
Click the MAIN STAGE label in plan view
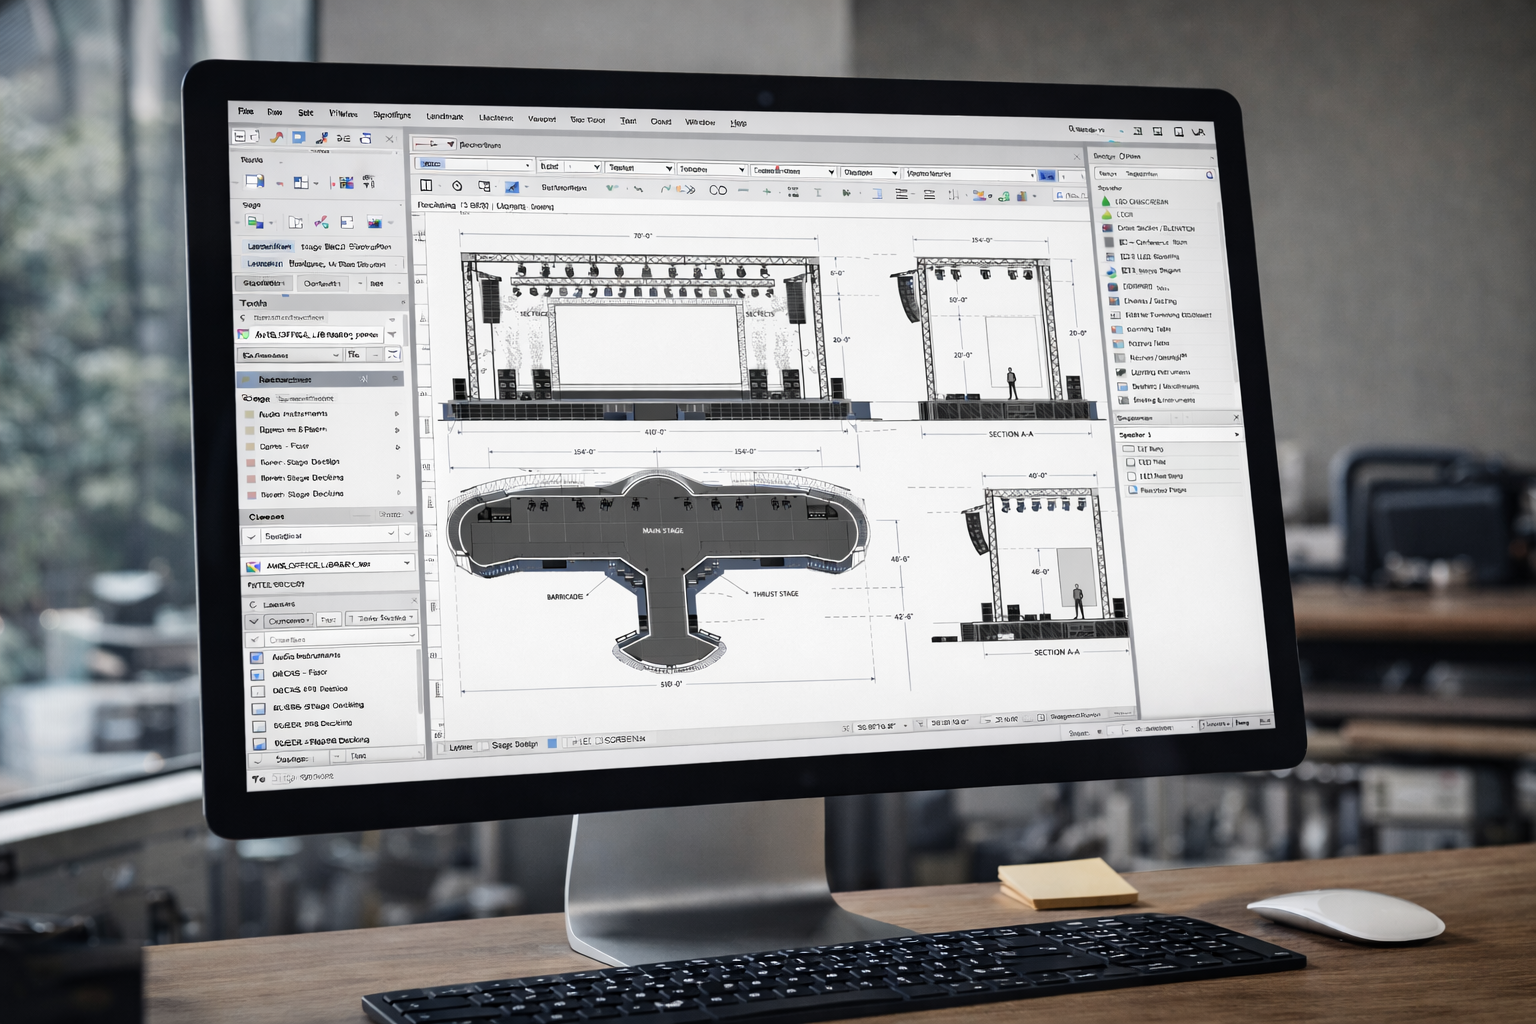click(662, 530)
